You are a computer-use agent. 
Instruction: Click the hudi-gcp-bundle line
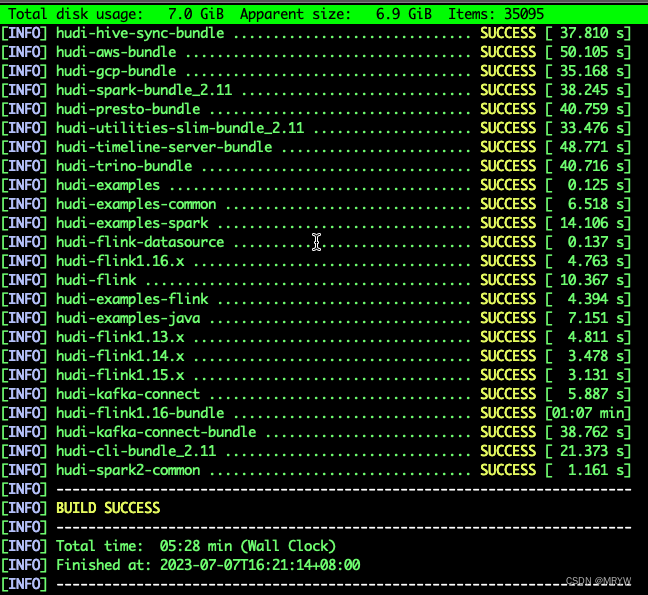tap(316, 71)
